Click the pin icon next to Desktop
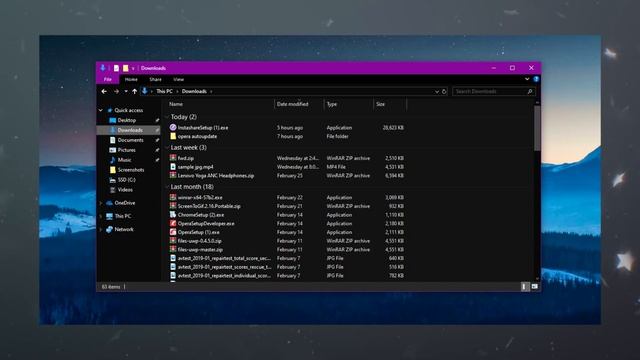The height and width of the screenshot is (360, 640). pos(157,120)
